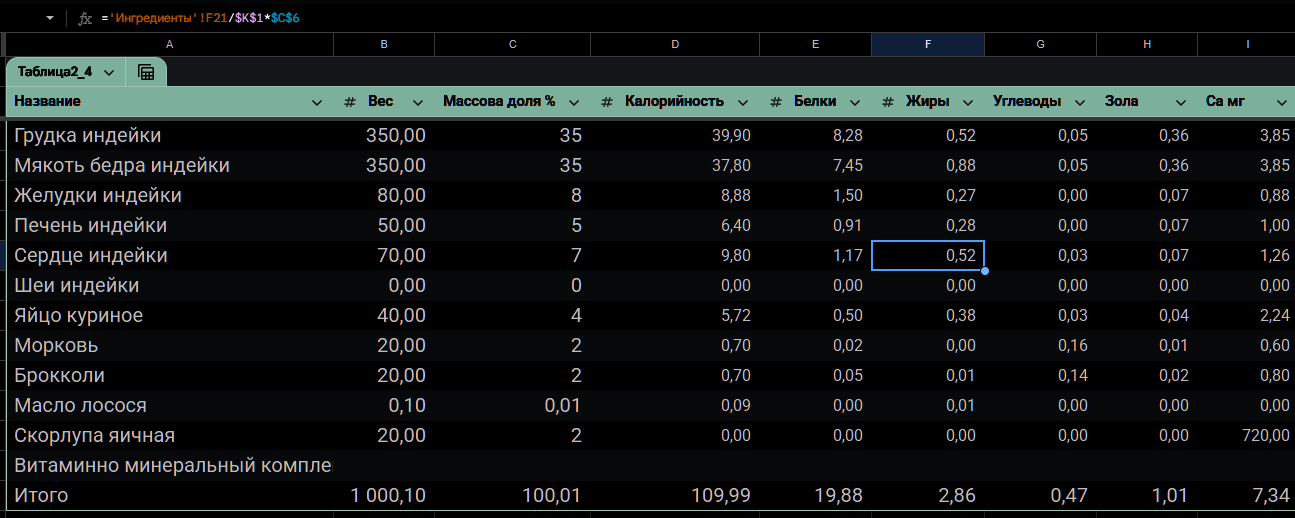This screenshot has height=518, width=1295.
Task: Select the Брокколи cell
Action: [169, 375]
